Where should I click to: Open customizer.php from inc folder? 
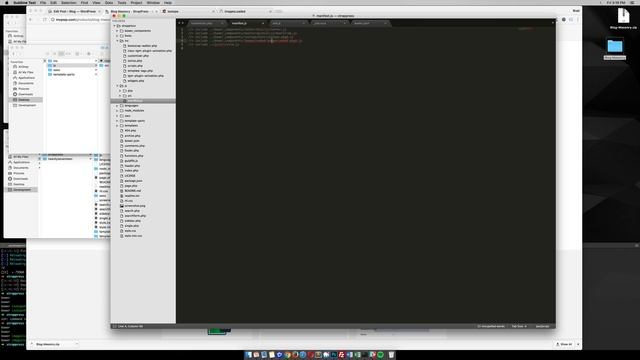point(138,56)
